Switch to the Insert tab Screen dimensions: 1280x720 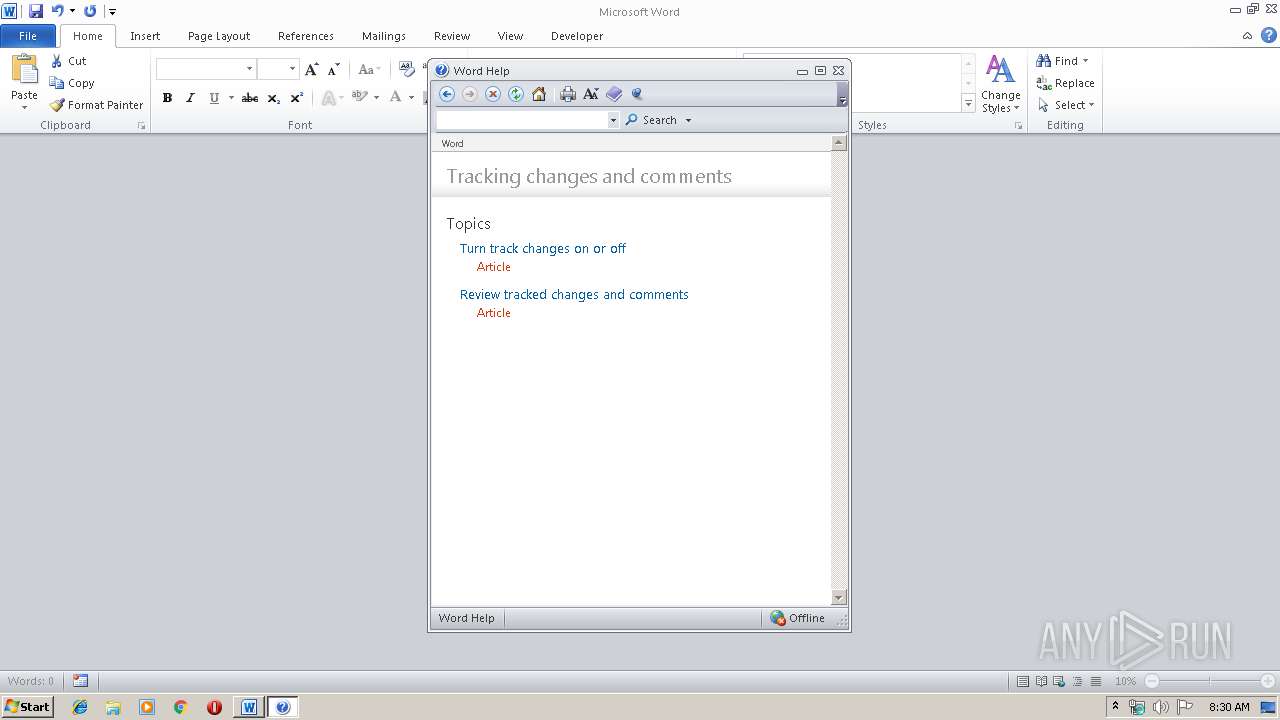coord(145,36)
